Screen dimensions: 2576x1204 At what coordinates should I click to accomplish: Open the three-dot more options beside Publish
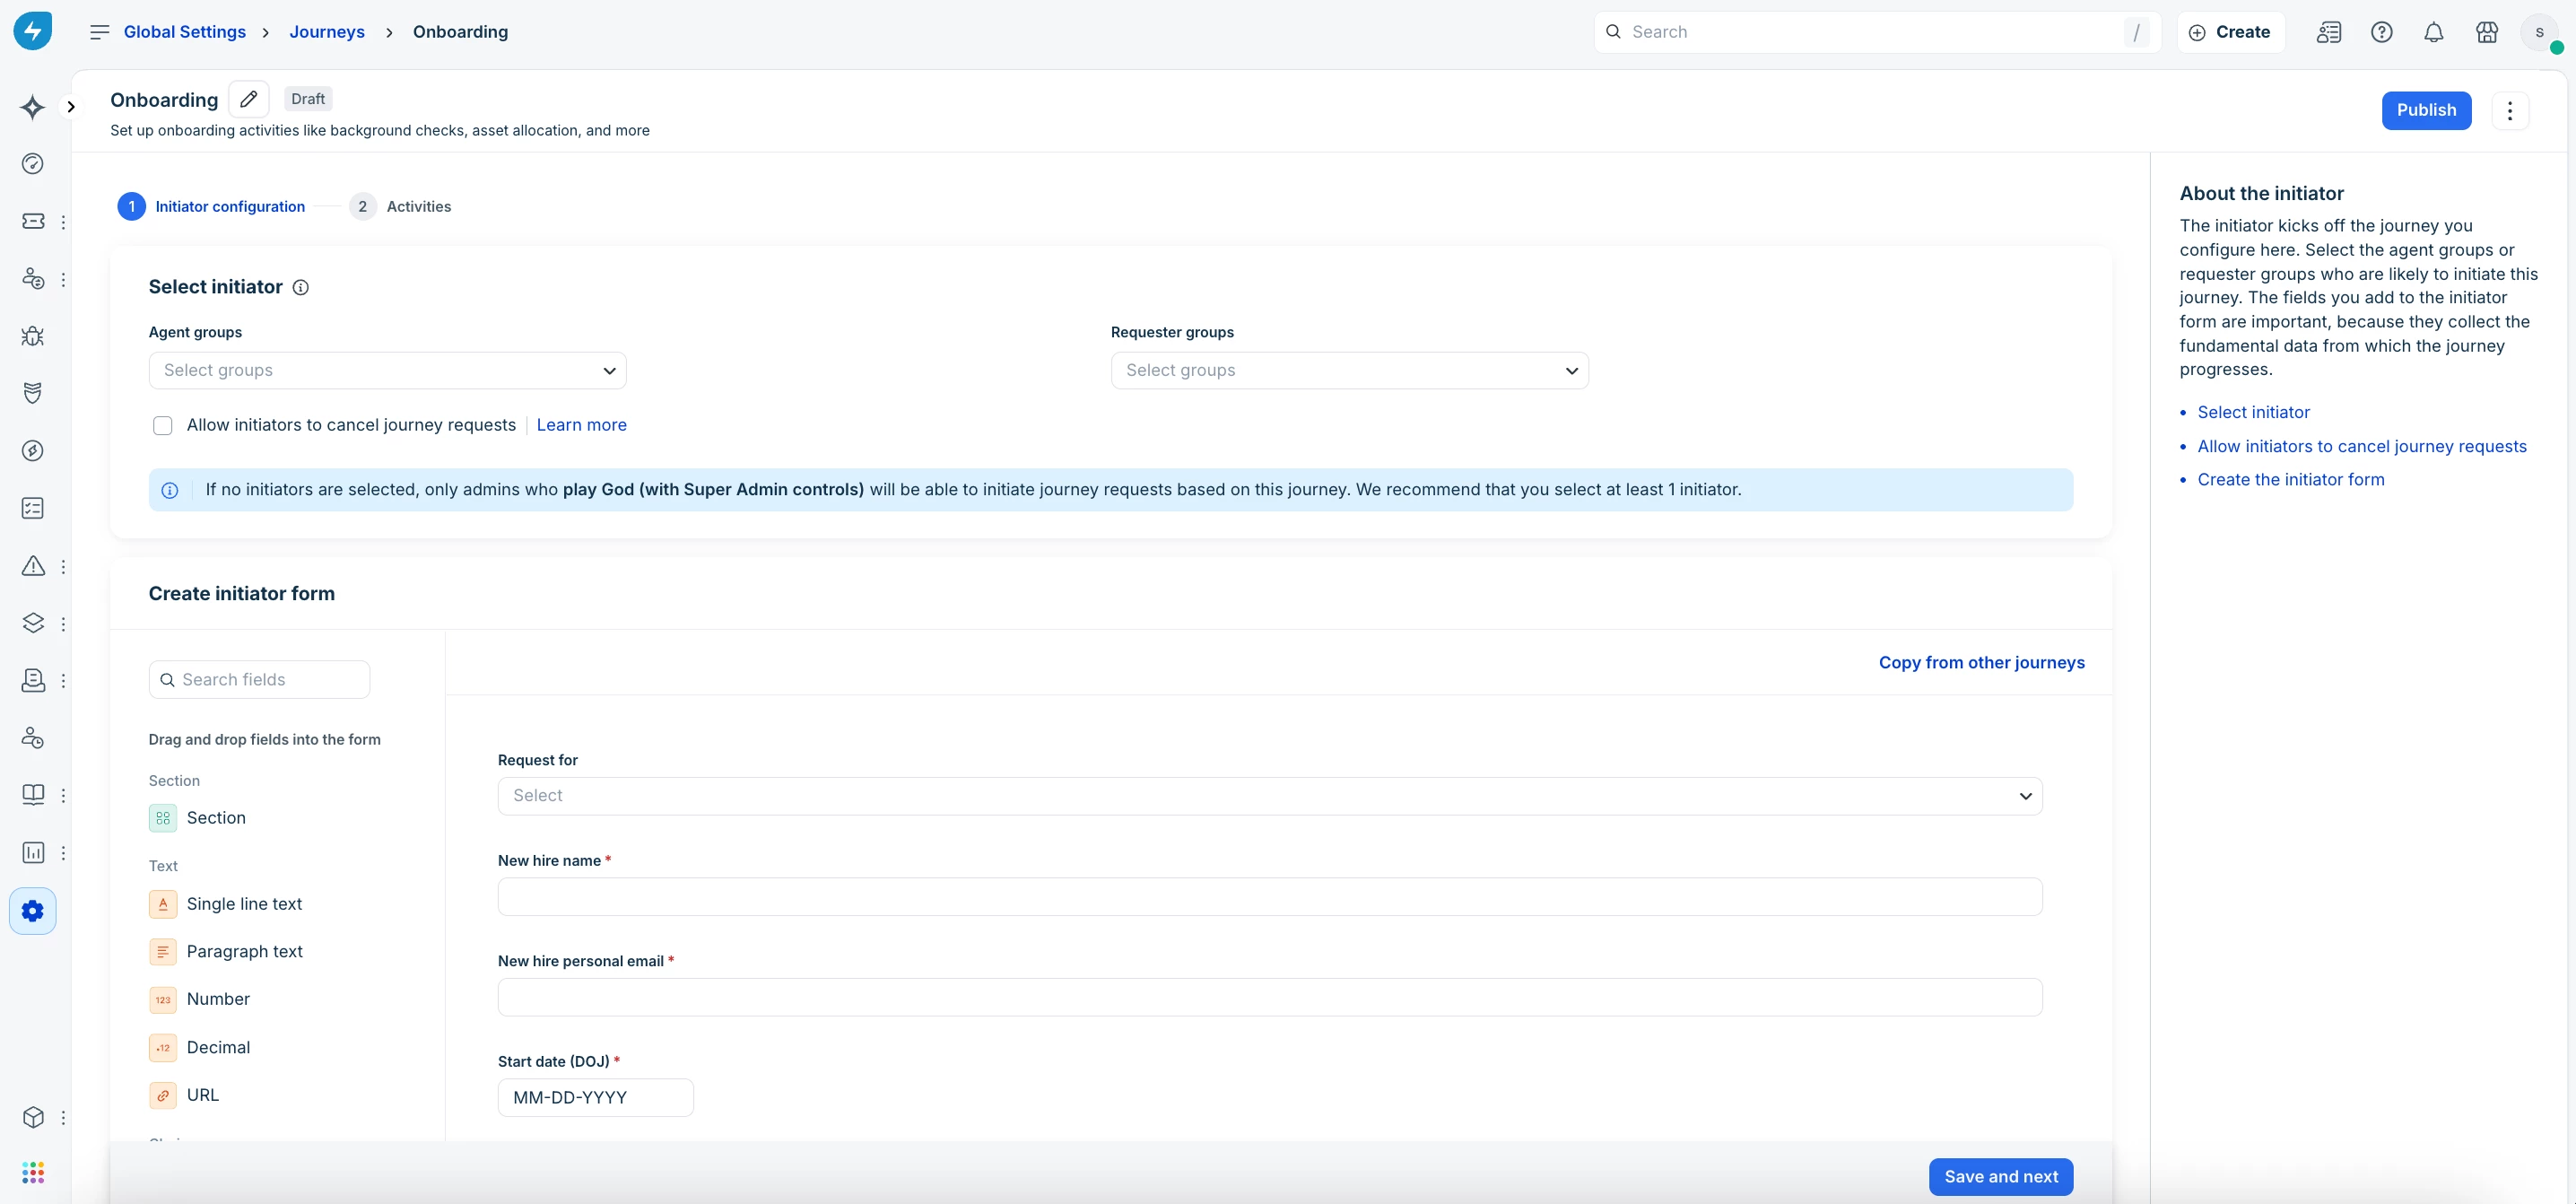point(2509,110)
